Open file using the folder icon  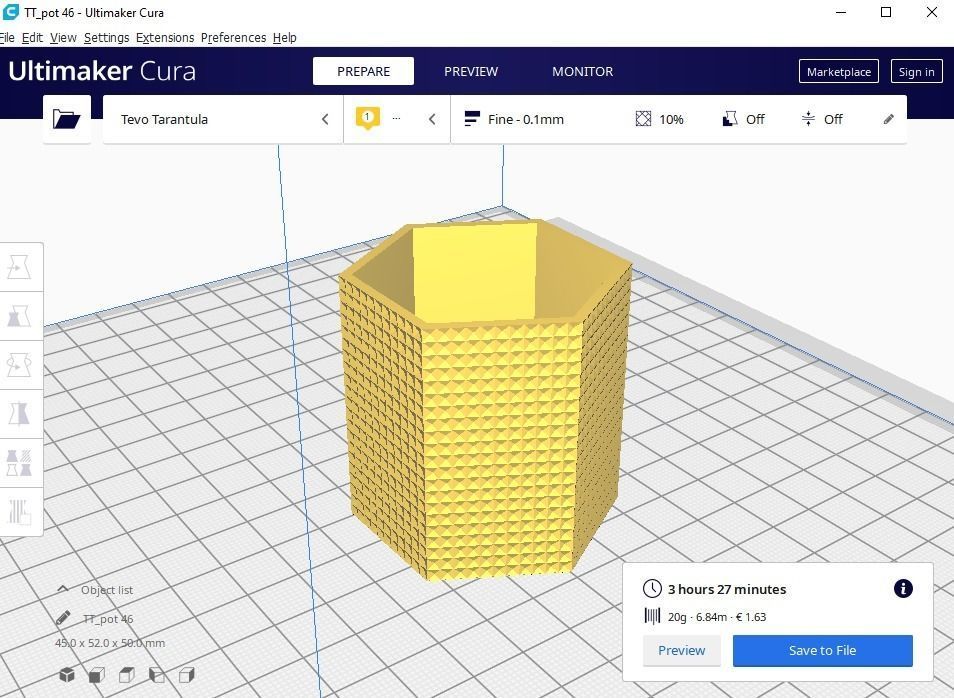tap(66, 119)
